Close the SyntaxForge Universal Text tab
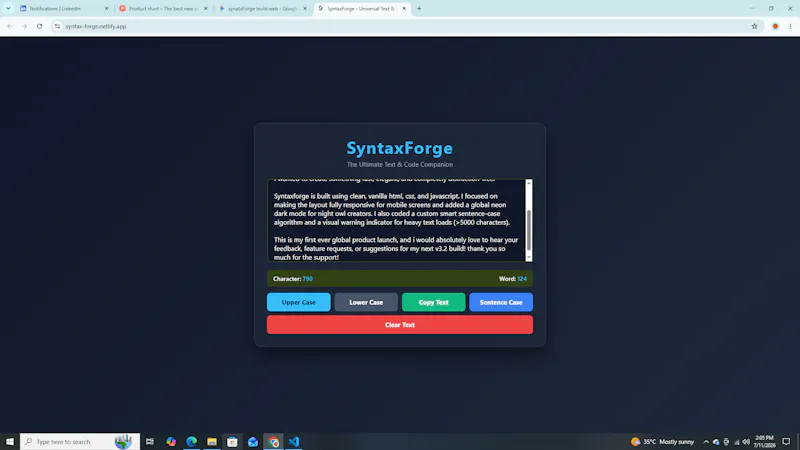Screen dimensions: 800x450 (404, 9)
